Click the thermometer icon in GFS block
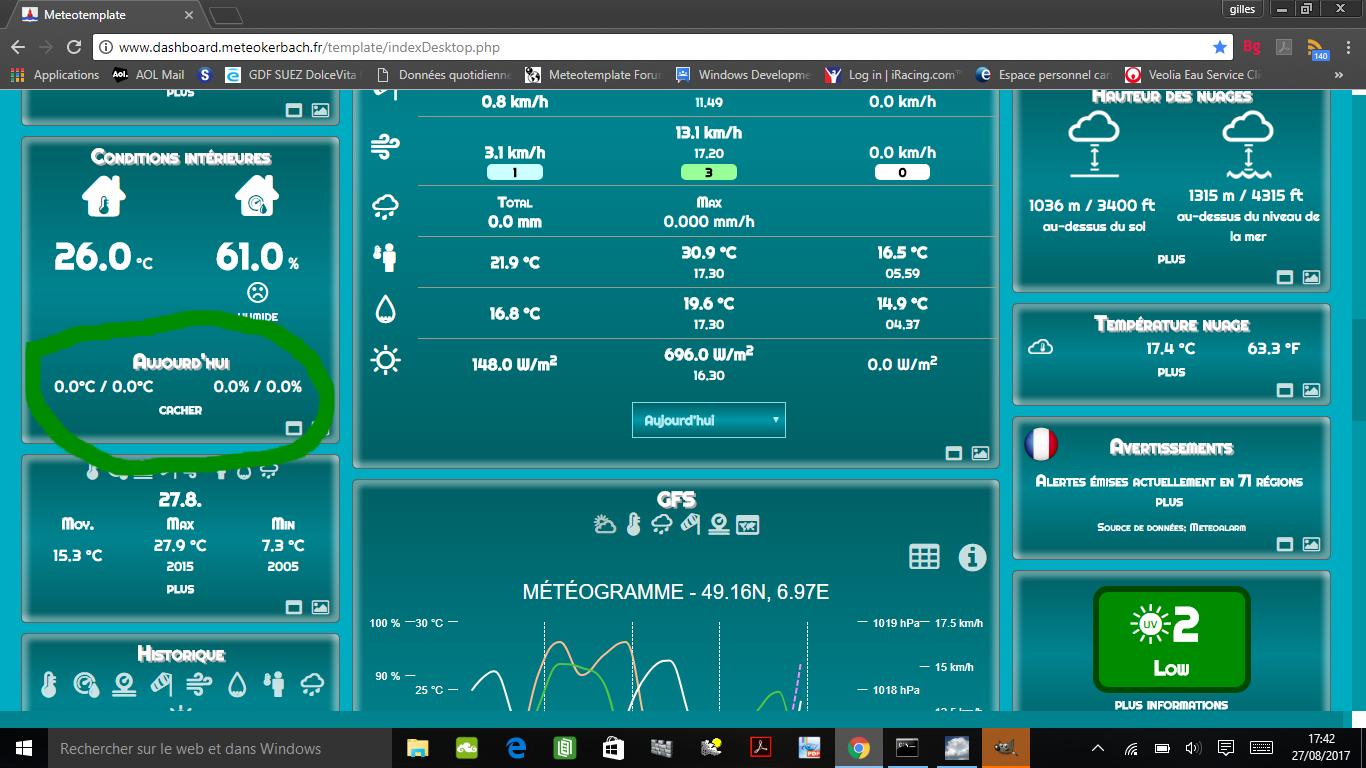Viewport: 1366px width, 768px height. 633,524
